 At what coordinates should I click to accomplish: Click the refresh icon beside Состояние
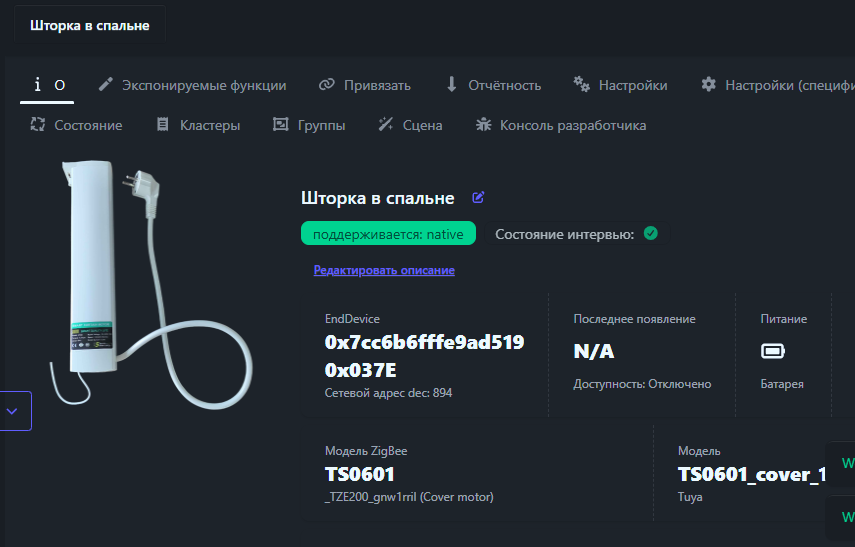[38, 124]
